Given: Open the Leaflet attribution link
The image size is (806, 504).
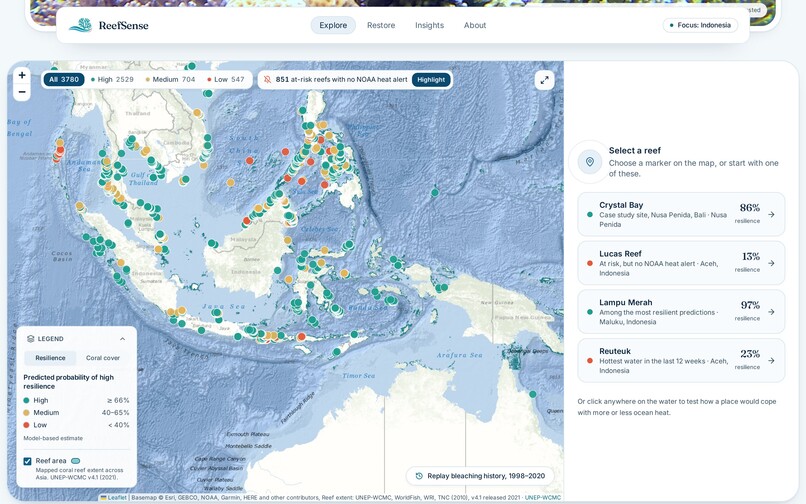Looking at the screenshot, I should point(114,497).
